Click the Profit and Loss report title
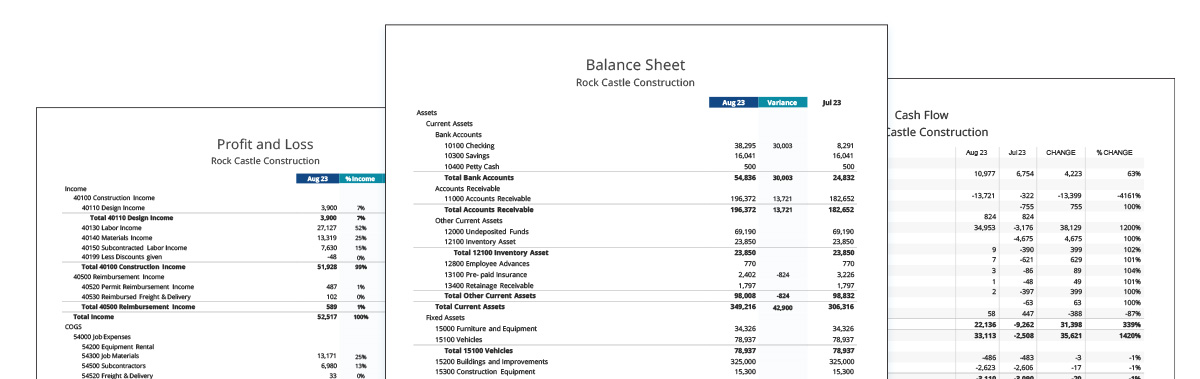The width and height of the screenshot is (1200, 379). pyautogui.click(x=265, y=144)
